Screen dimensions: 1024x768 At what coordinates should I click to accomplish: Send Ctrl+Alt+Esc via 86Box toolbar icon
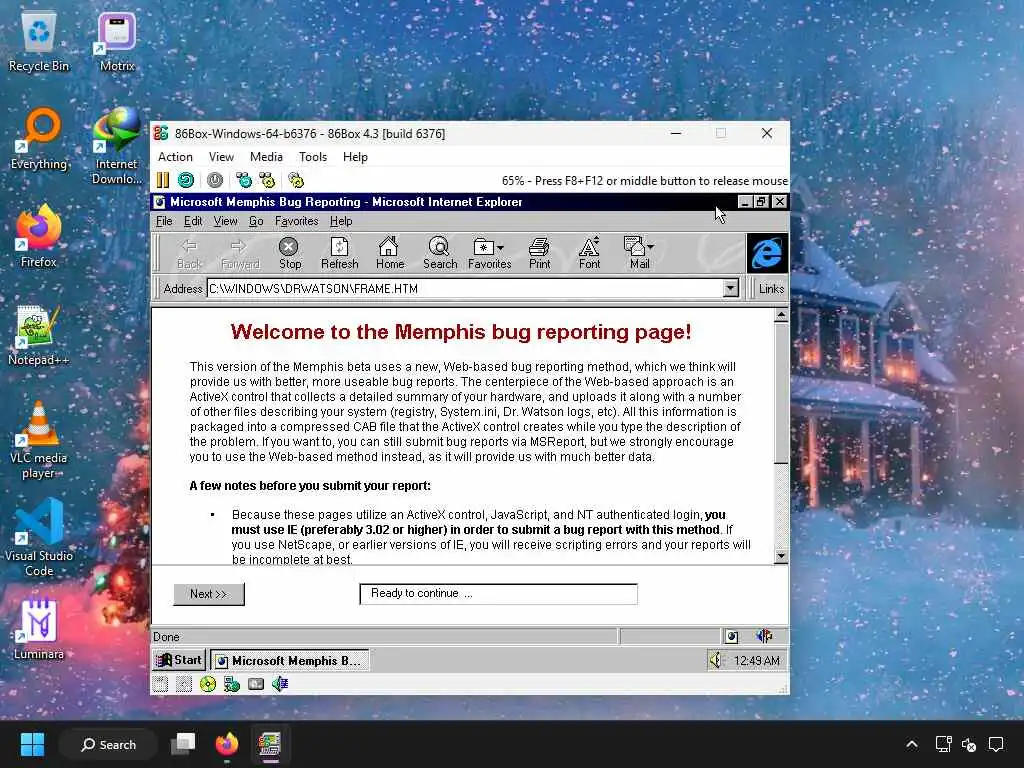click(x=267, y=180)
